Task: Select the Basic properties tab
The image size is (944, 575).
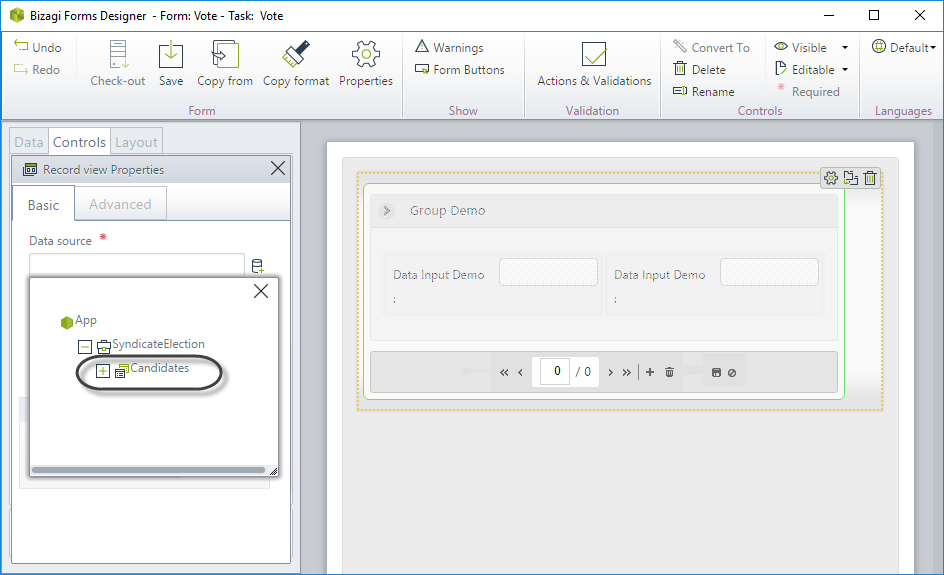Action: tap(43, 205)
